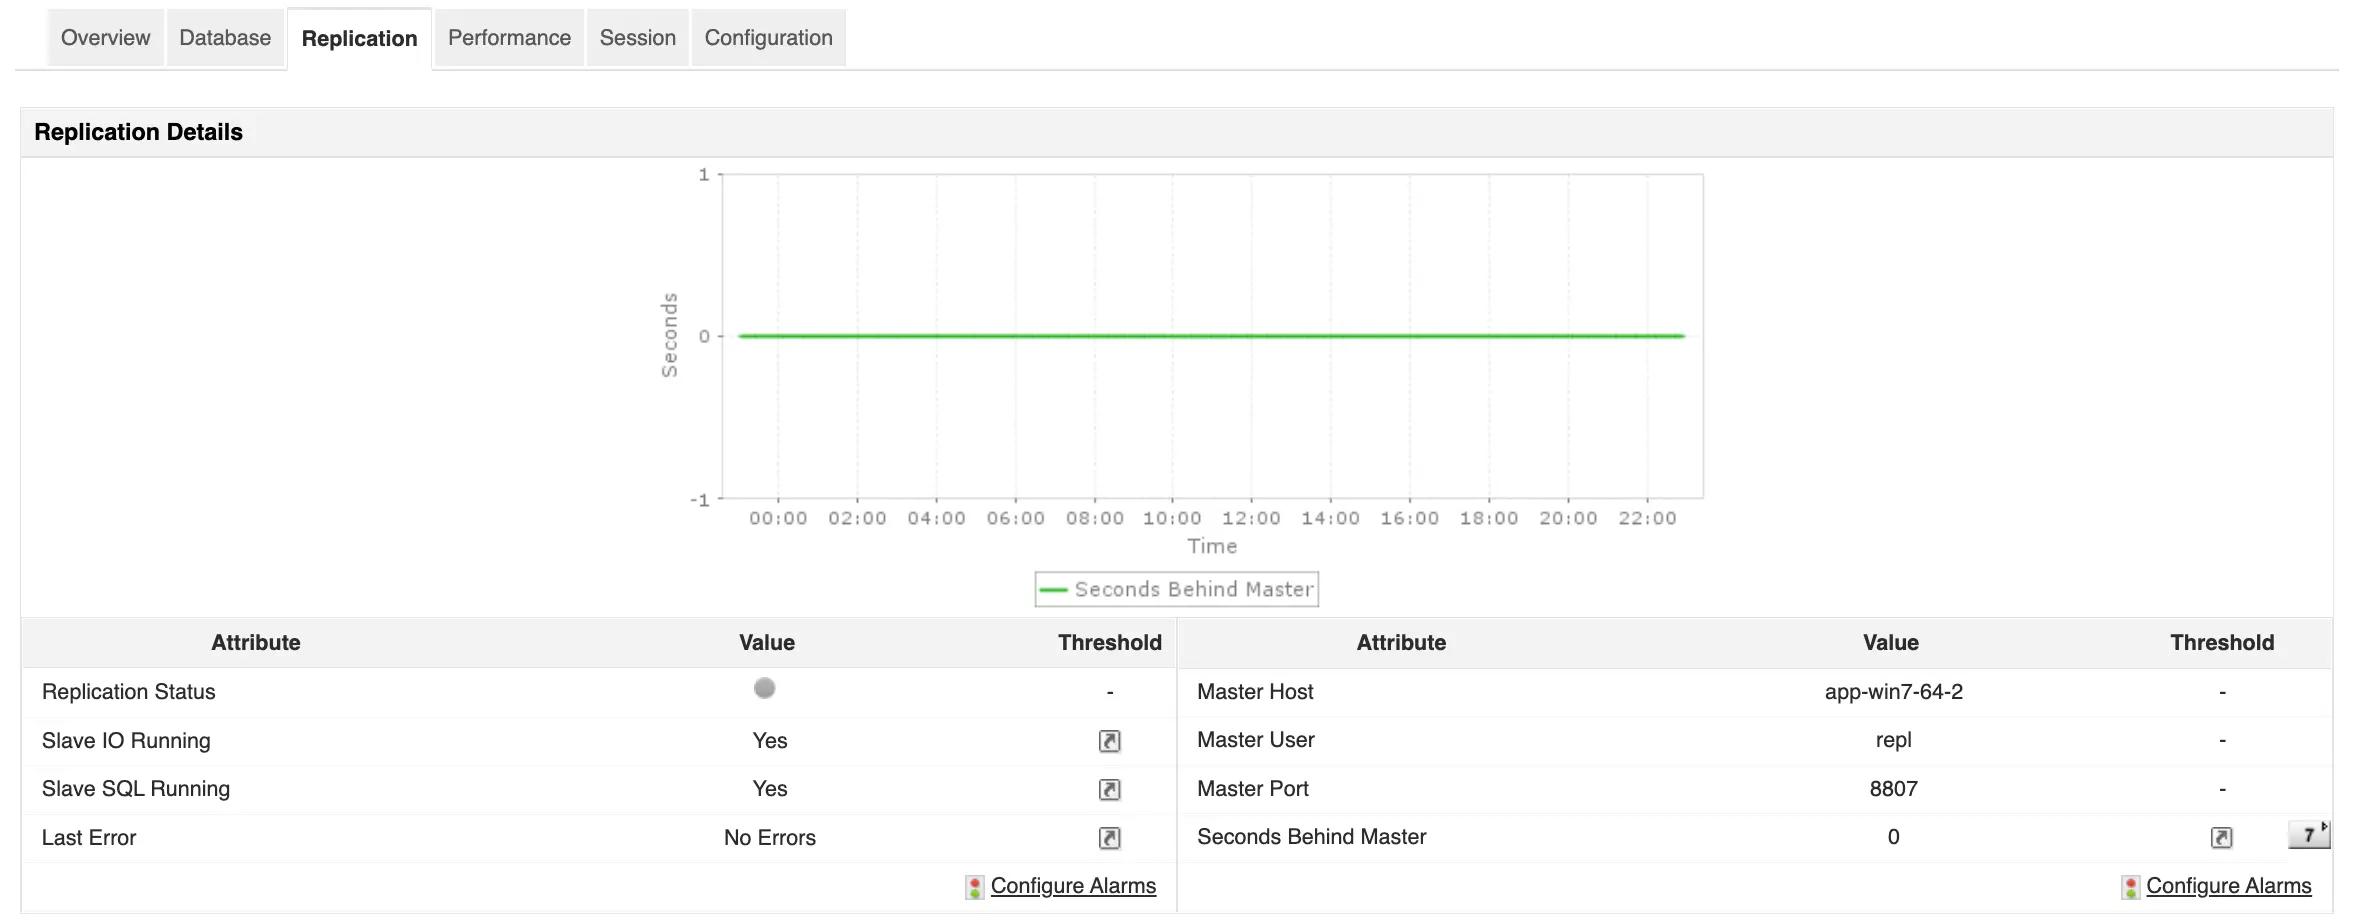Toggle visibility of the Seconds Behind Master chart series
The height and width of the screenshot is (922, 2356).
(1175, 589)
